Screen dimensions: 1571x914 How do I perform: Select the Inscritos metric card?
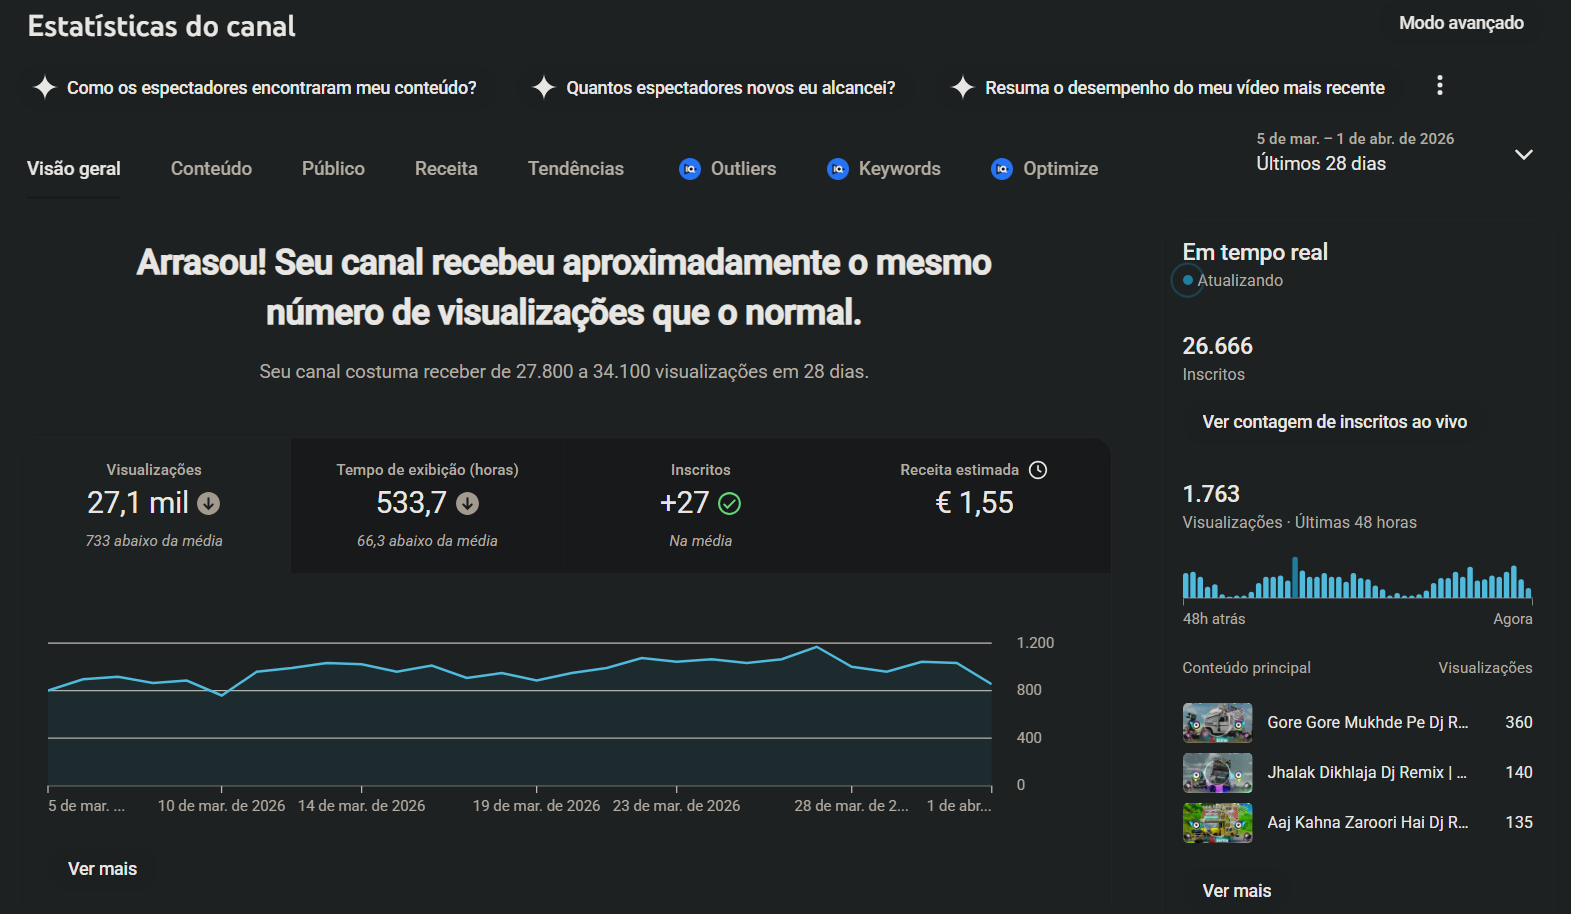(x=700, y=505)
